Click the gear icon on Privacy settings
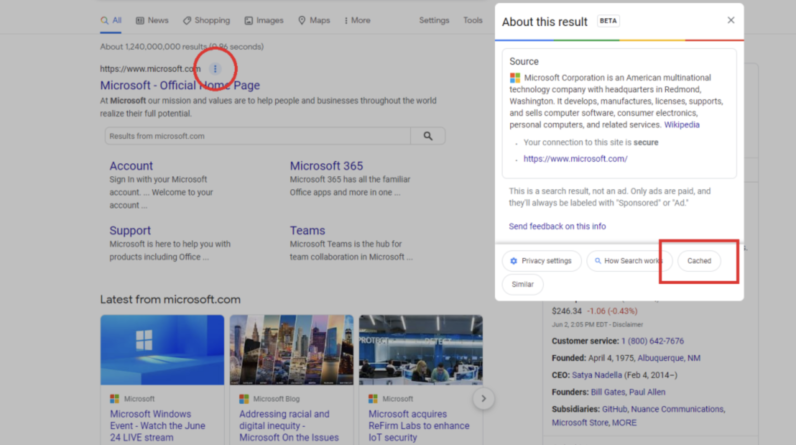The height and width of the screenshot is (445, 796). pos(514,261)
